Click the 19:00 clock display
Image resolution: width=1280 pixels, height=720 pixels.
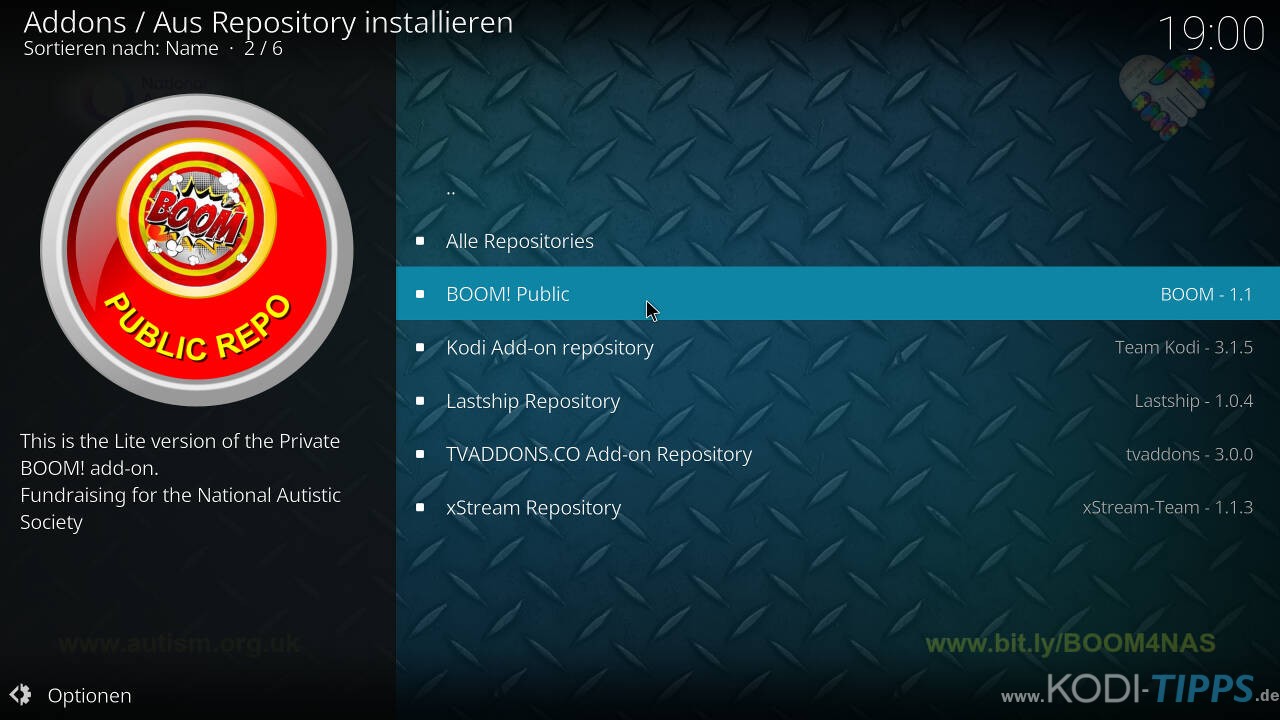[x=1210, y=33]
